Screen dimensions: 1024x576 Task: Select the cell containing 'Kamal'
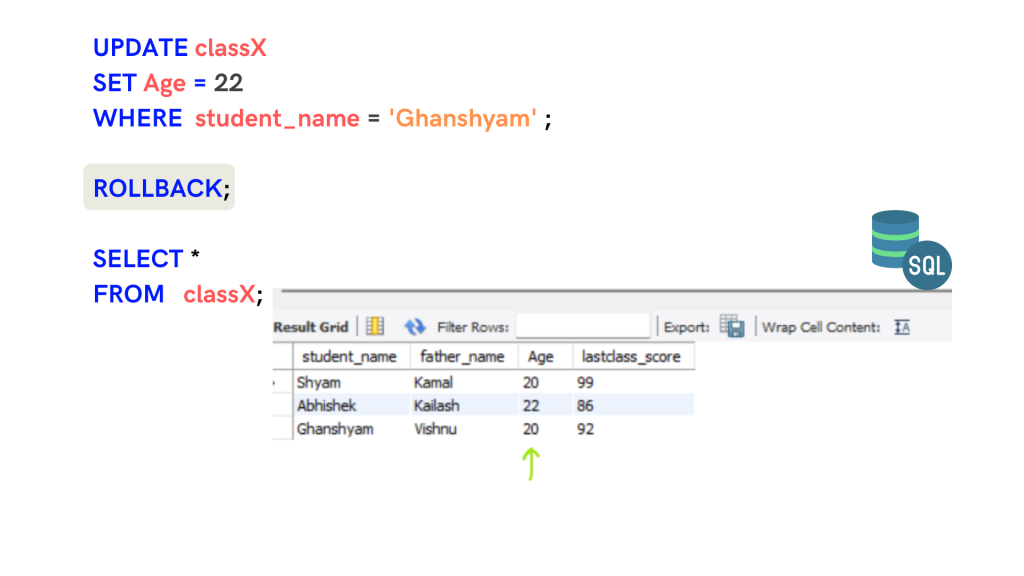click(x=464, y=382)
